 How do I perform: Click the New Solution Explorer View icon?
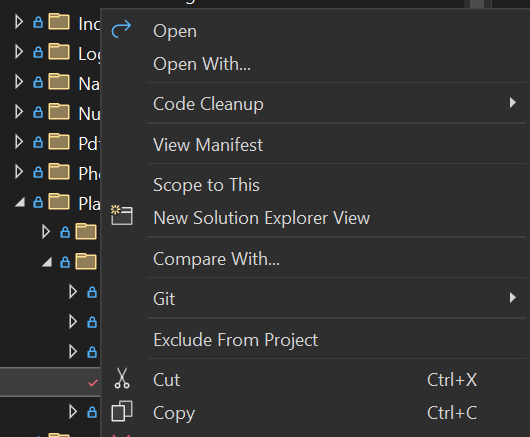pyautogui.click(x=122, y=215)
